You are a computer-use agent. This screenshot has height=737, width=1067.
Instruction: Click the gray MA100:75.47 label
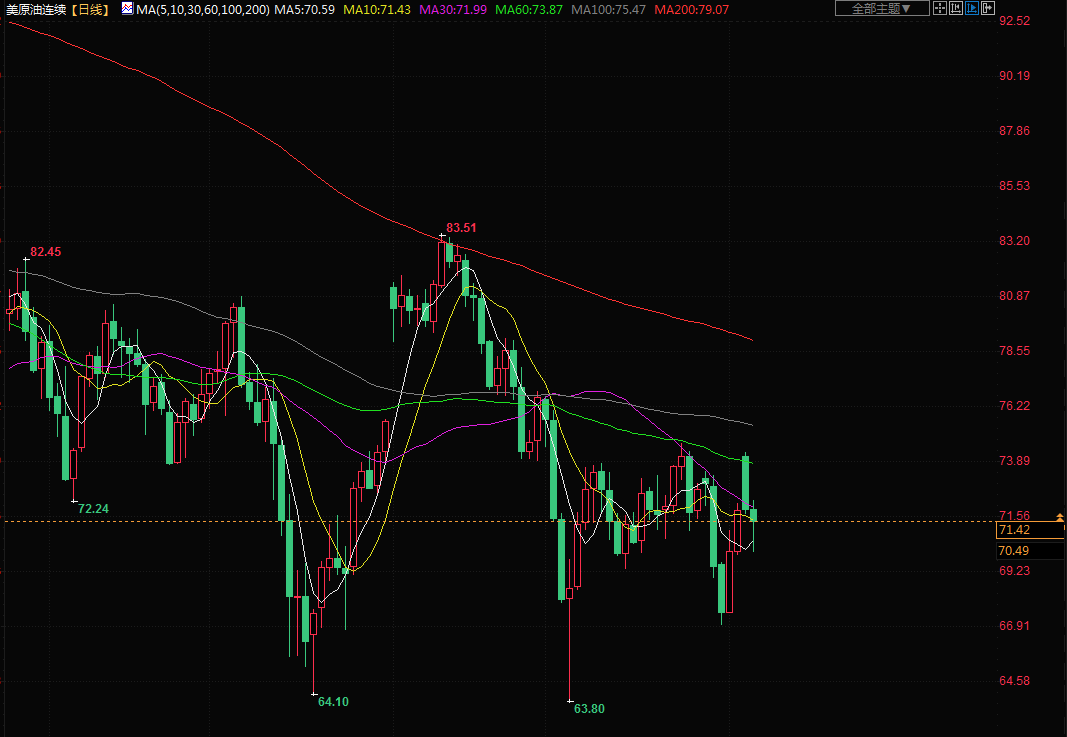coord(608,9)
